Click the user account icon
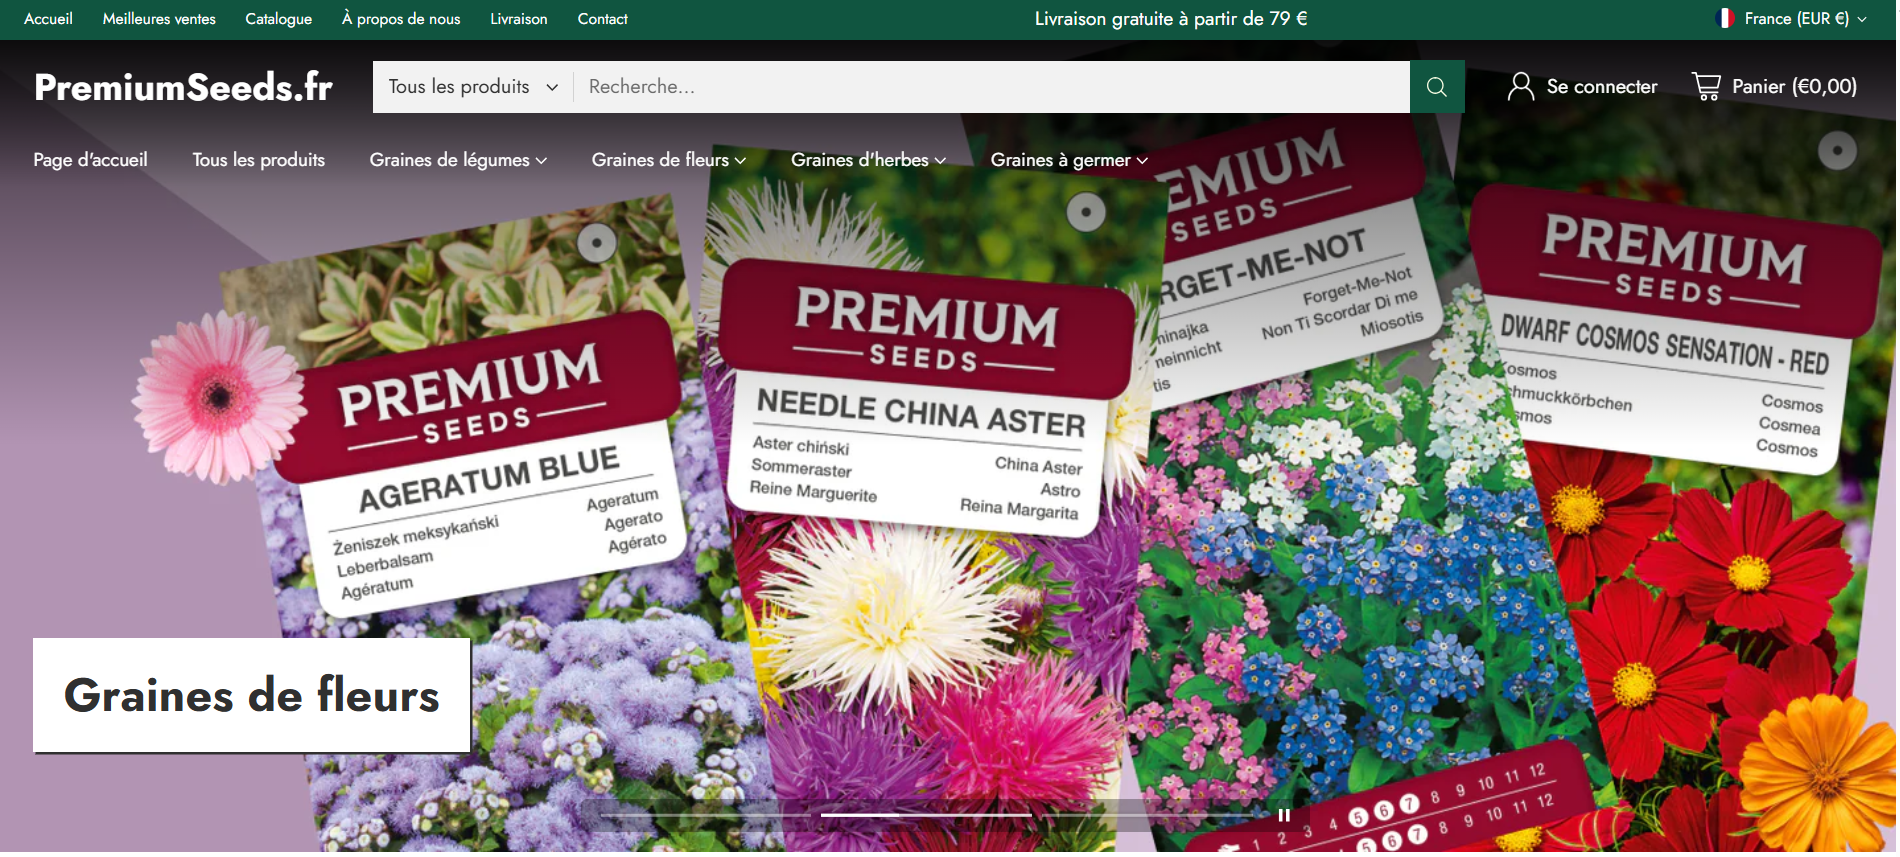1900x857 pixels. coord(1521,87)
